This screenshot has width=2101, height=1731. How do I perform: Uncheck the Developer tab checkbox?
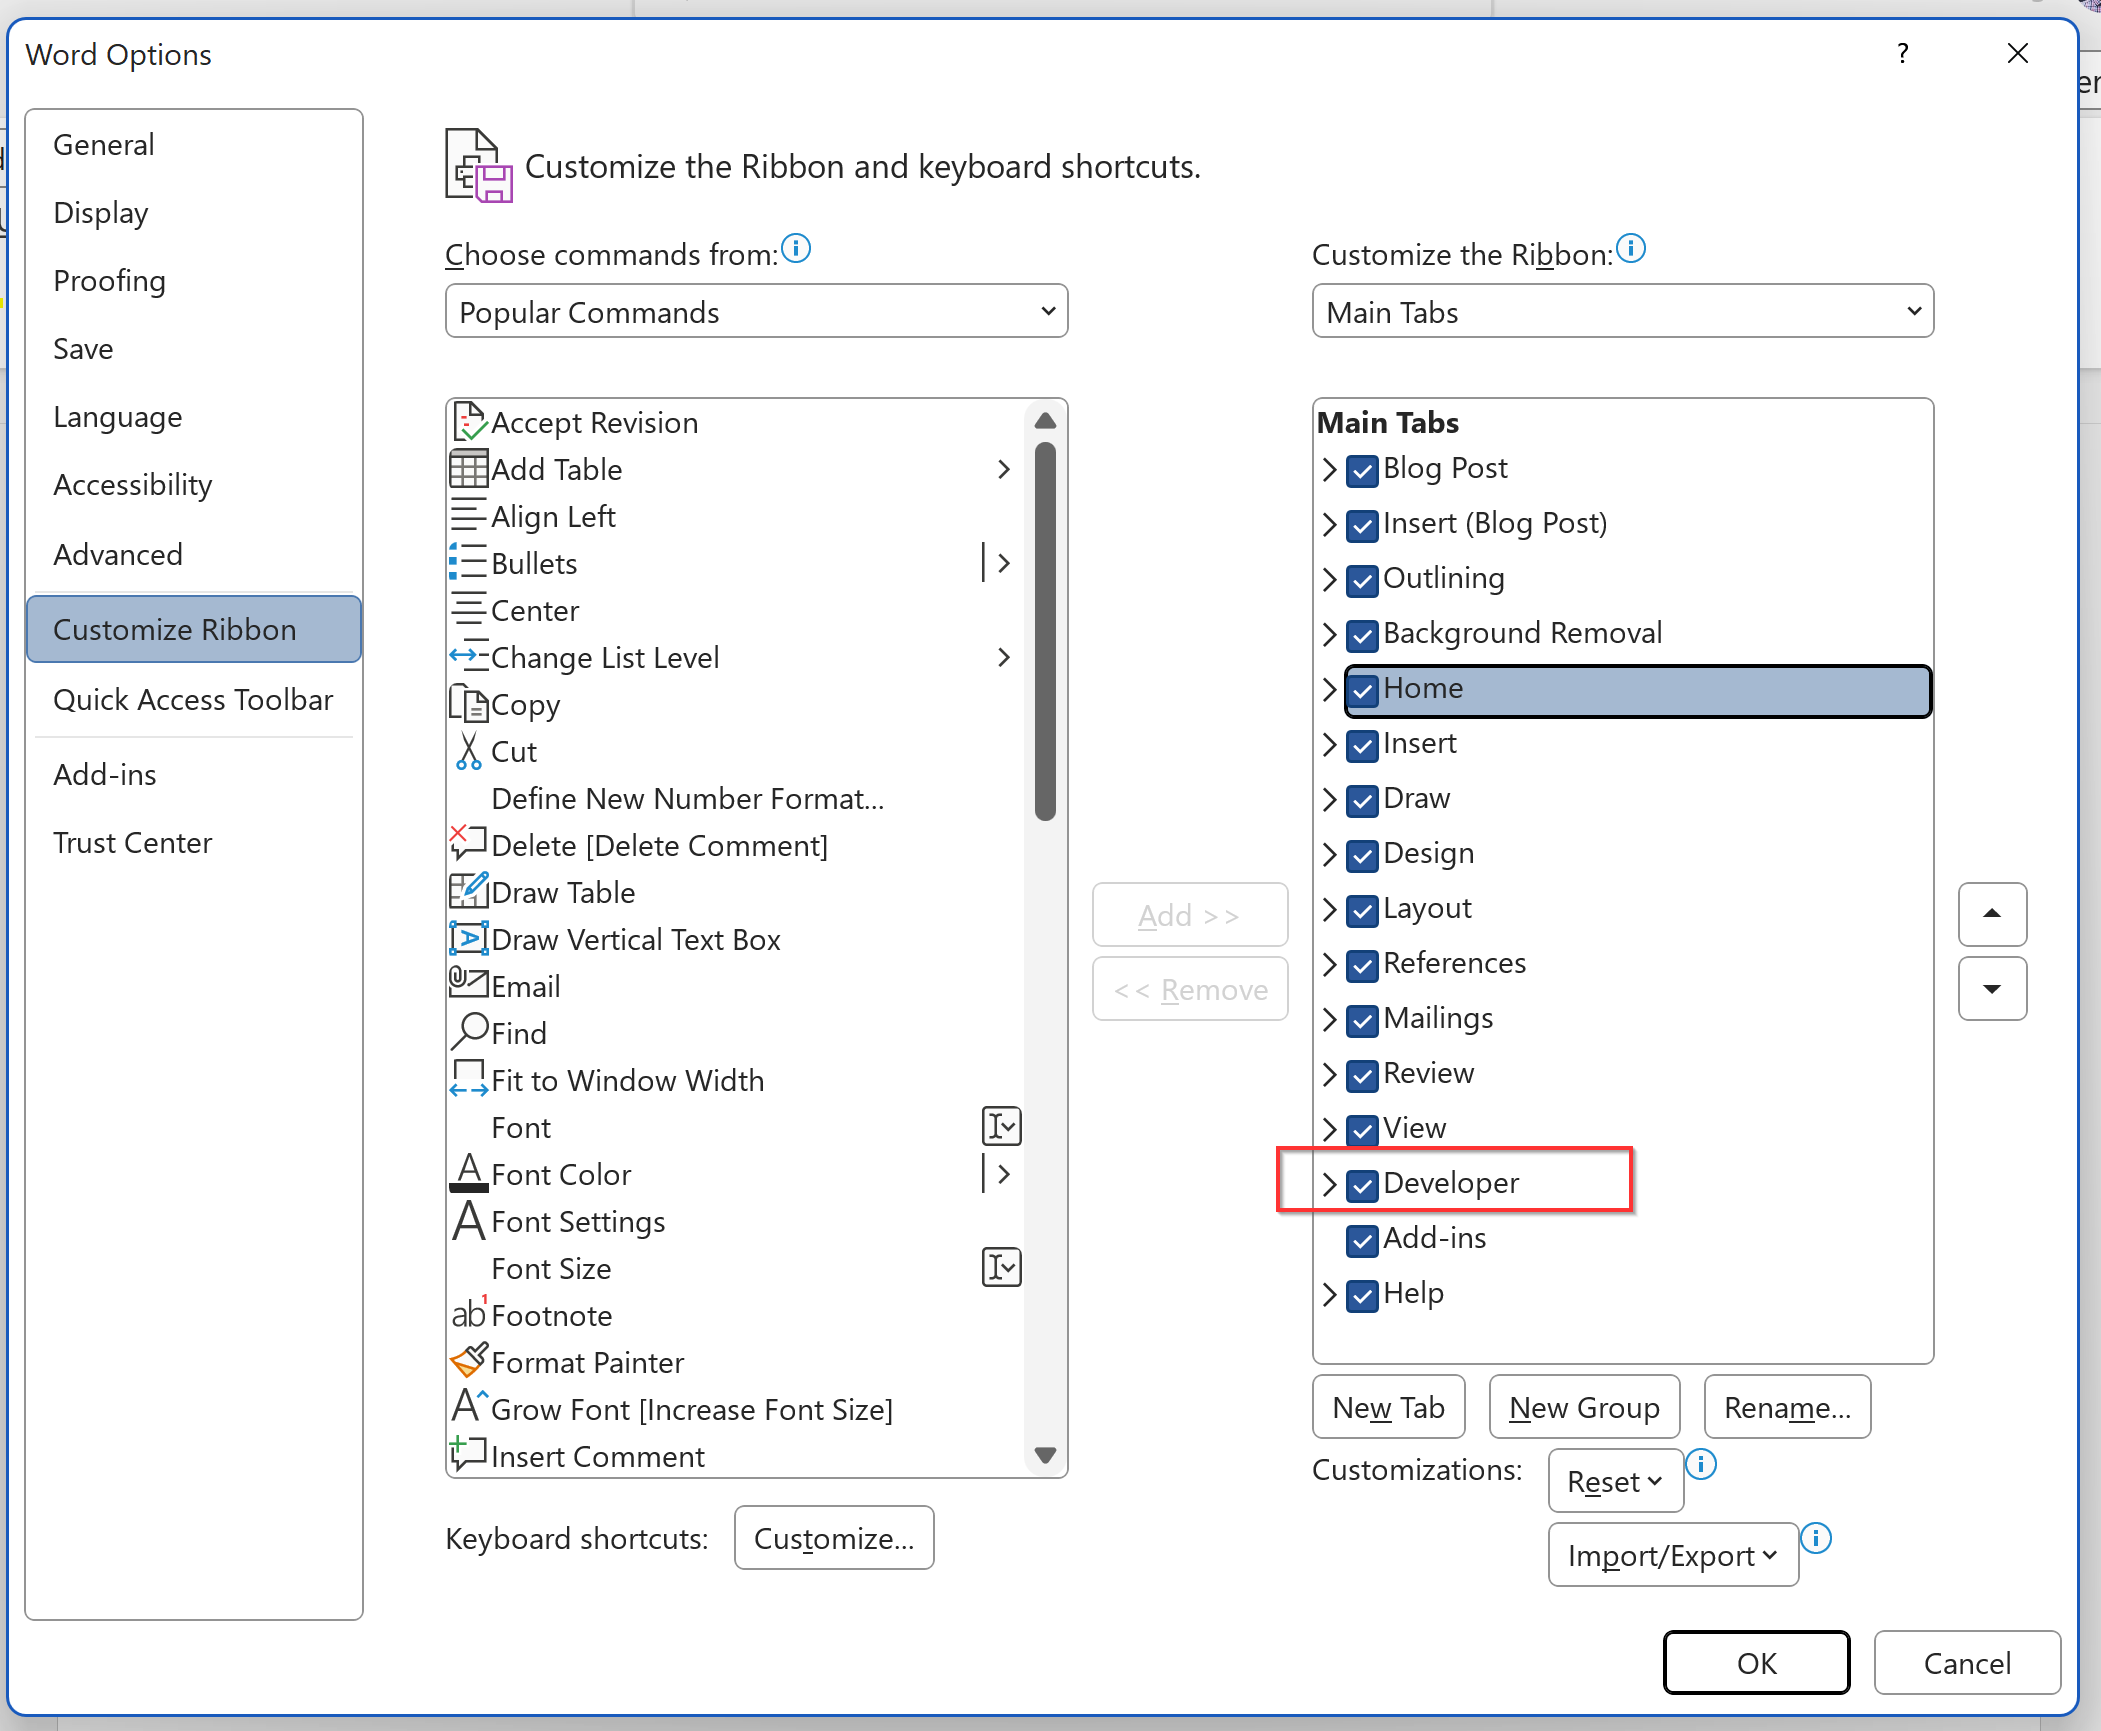[1362, 1185]
